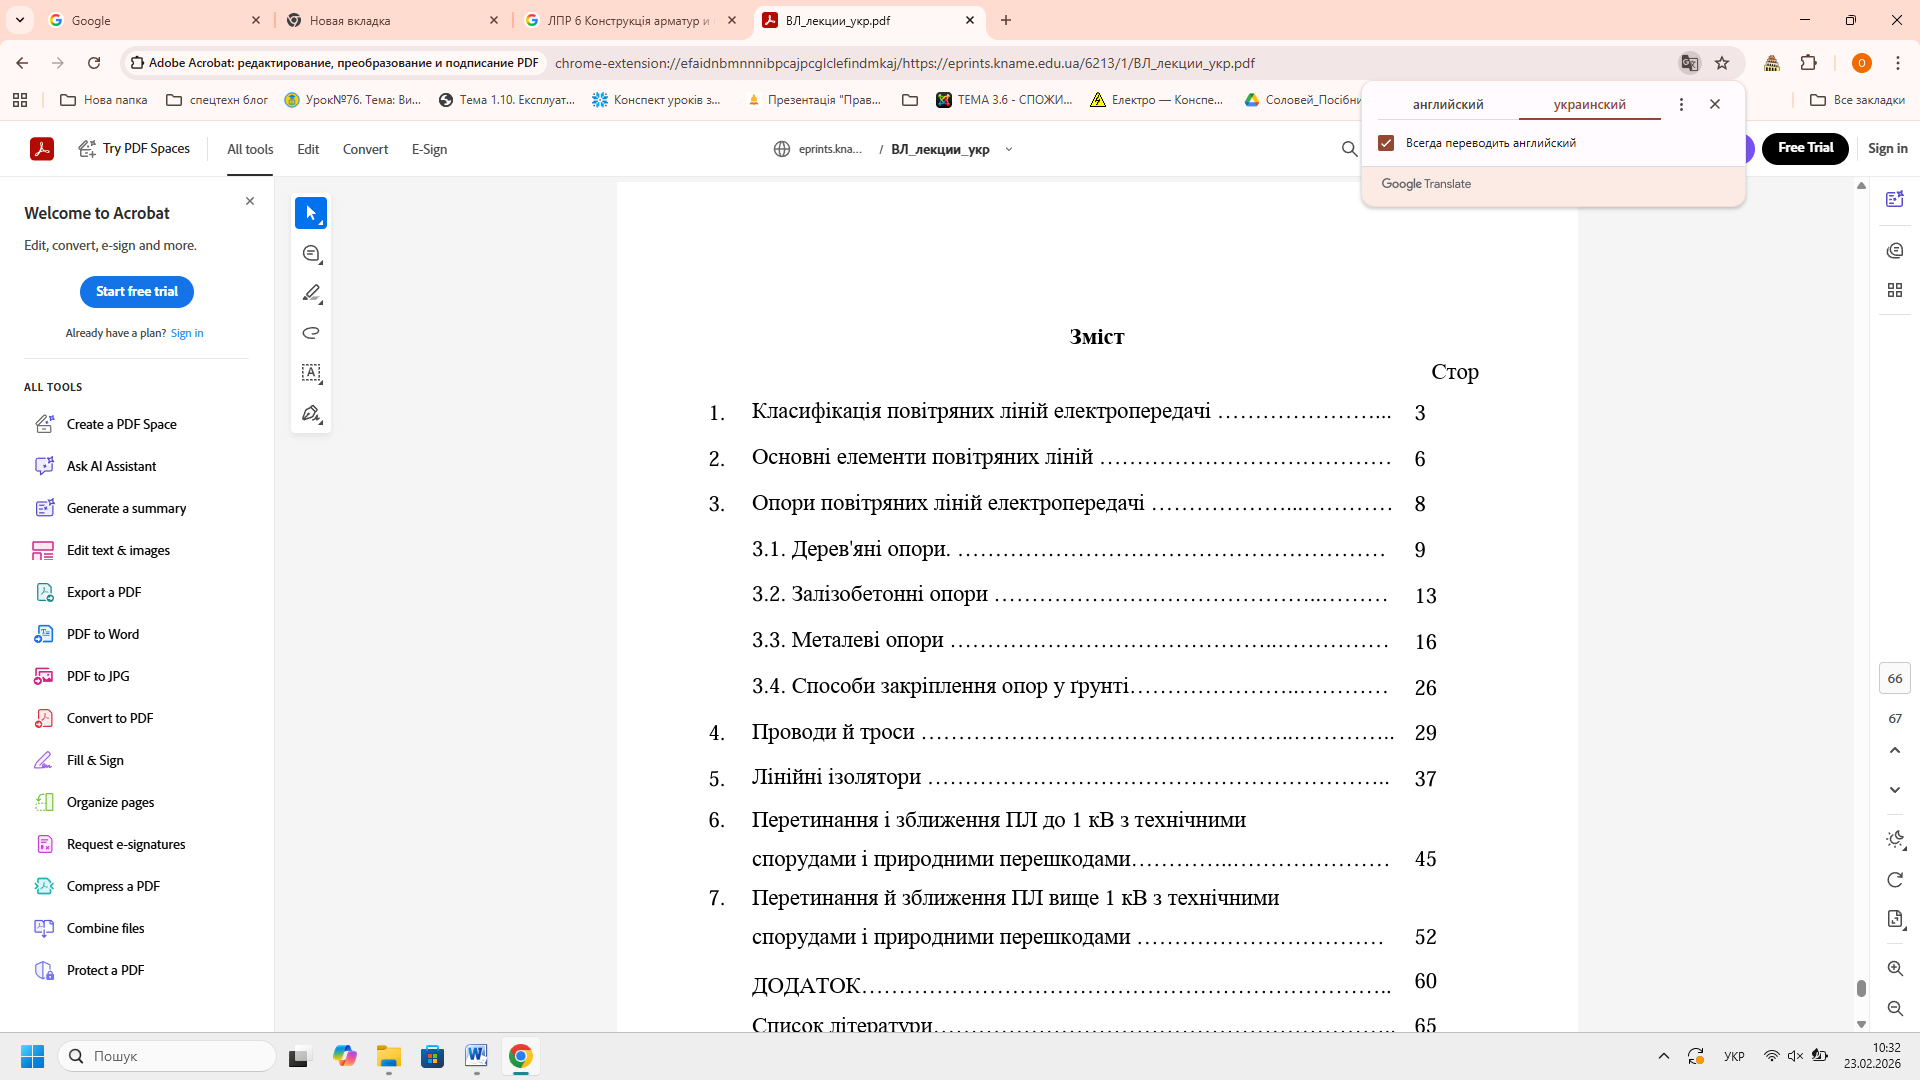This screenshot has height=1080, width=1920.
Task: Open the Convert menu
Action: [365, 149]
